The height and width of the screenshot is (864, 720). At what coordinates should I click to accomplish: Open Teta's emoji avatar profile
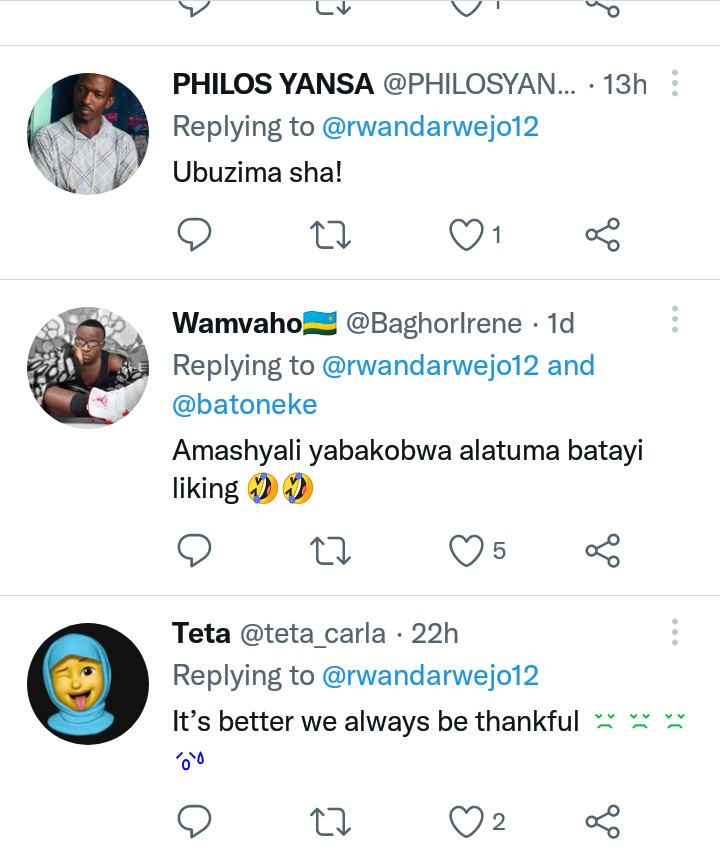87,682
